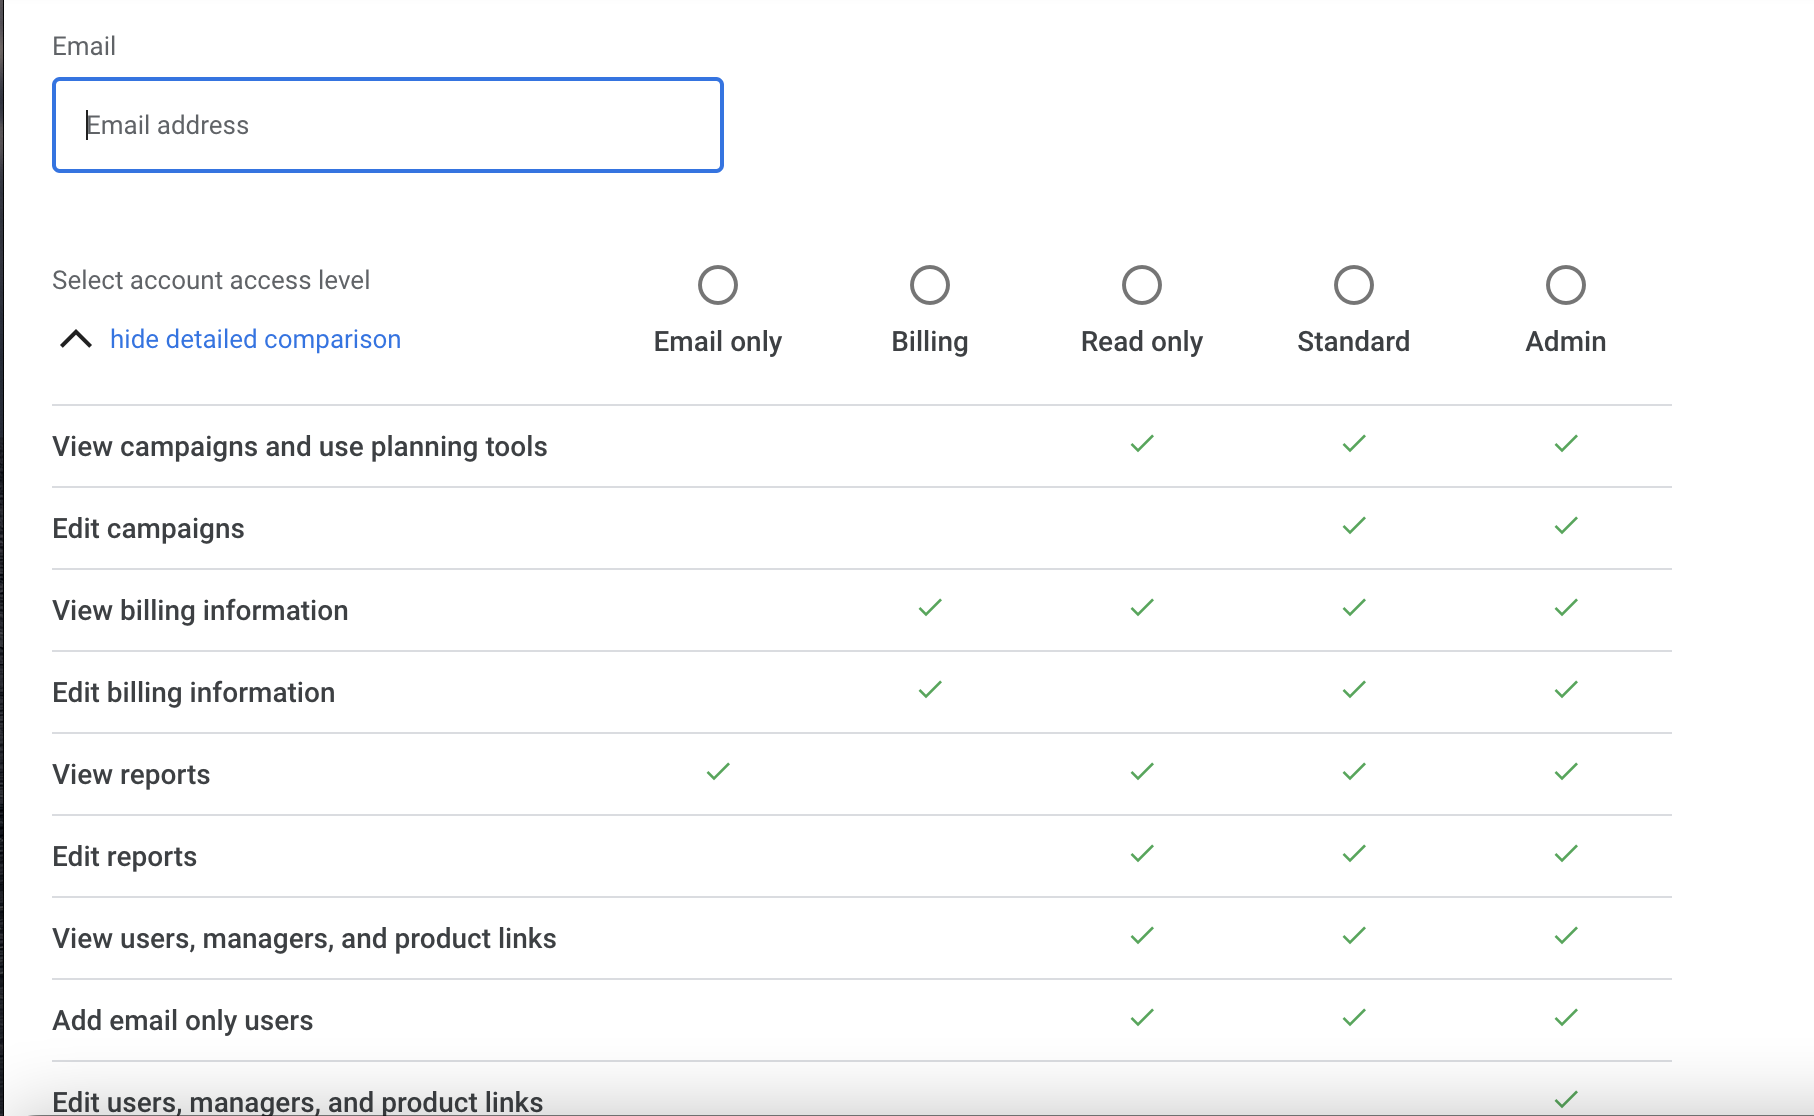Click Billing's checkmark for Edit billing information
Screen dimensions: 1814x1116
pyautogui.click(x=929, y=689)
